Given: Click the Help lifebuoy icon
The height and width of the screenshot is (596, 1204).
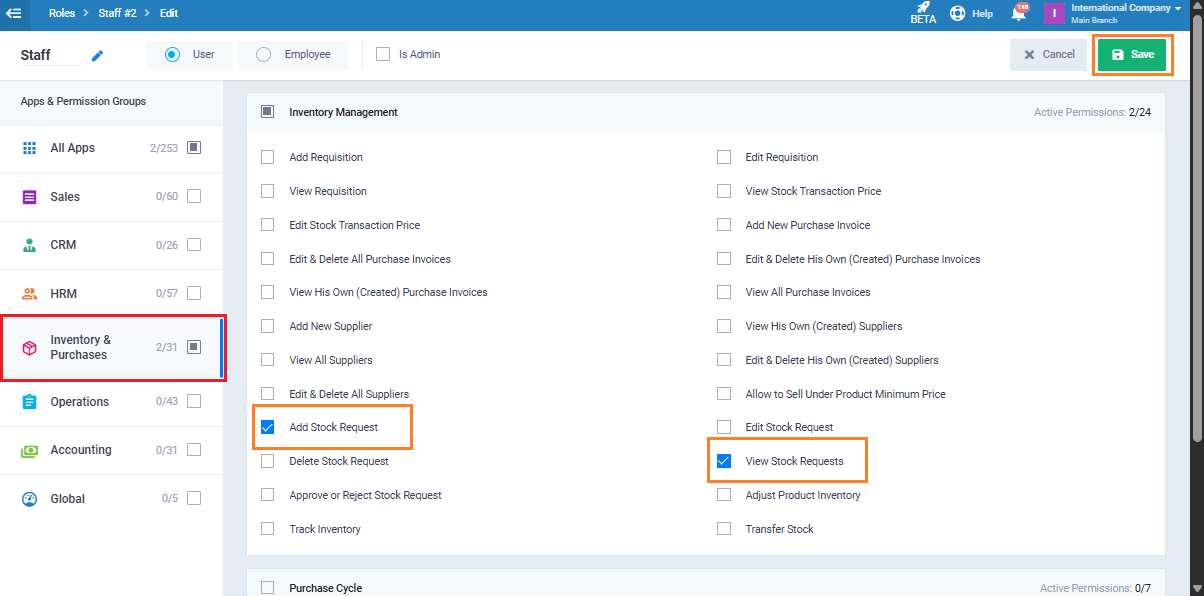Looking at the screenshot, I should point(958,14).
